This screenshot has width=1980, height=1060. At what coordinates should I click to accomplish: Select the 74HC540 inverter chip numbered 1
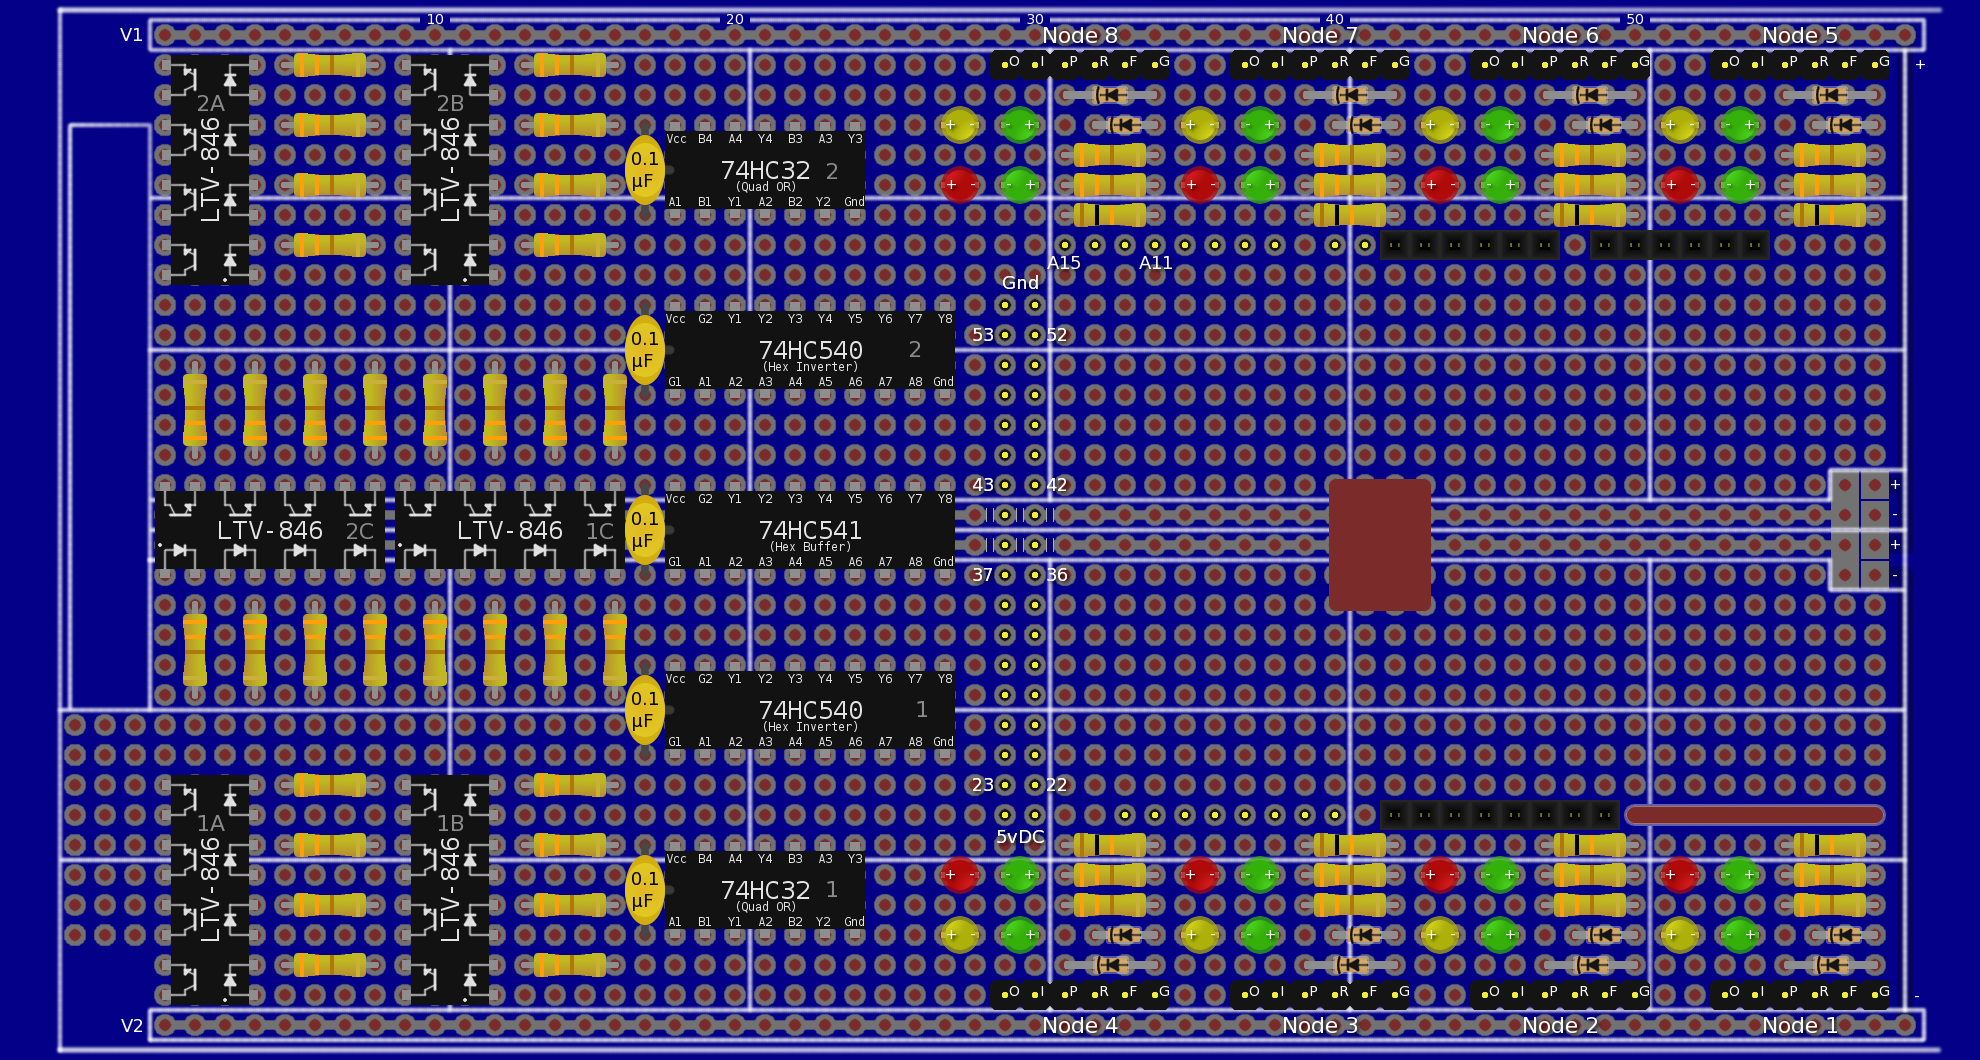(x=810, y=710)
